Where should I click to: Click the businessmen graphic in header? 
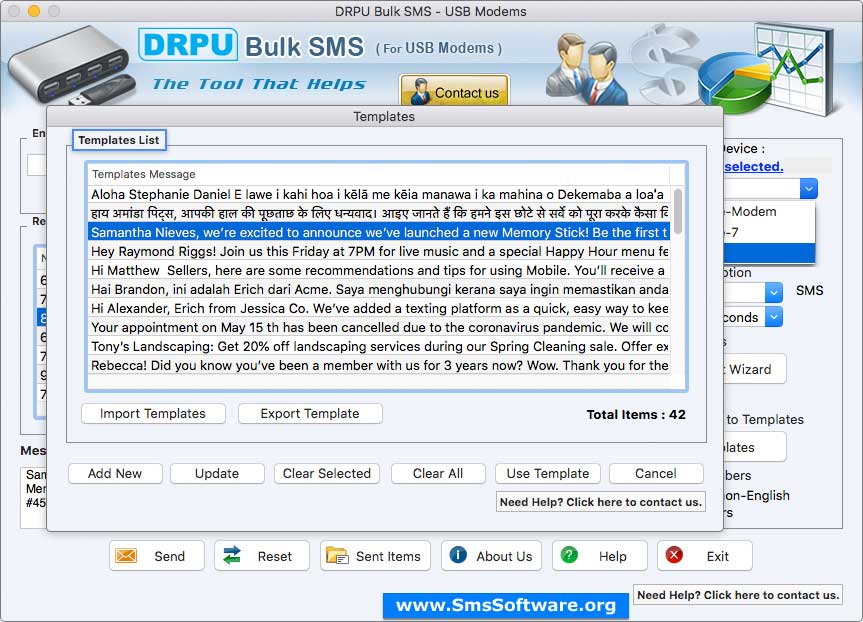(587, 69)
